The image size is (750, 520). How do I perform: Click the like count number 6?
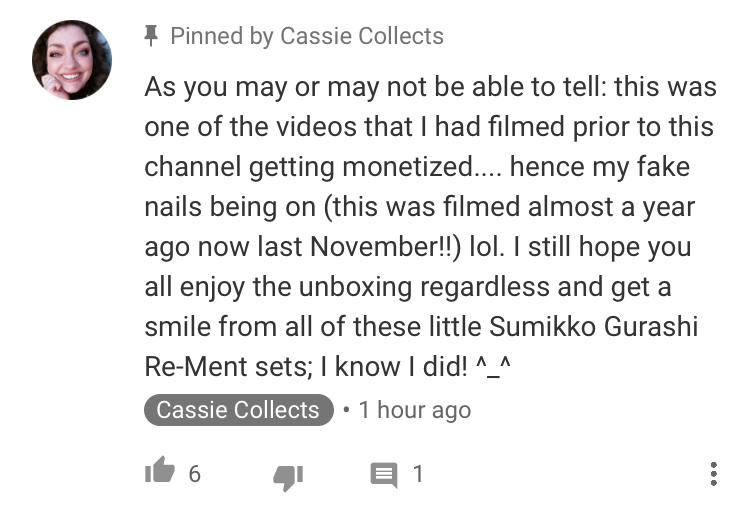(195, 473)
